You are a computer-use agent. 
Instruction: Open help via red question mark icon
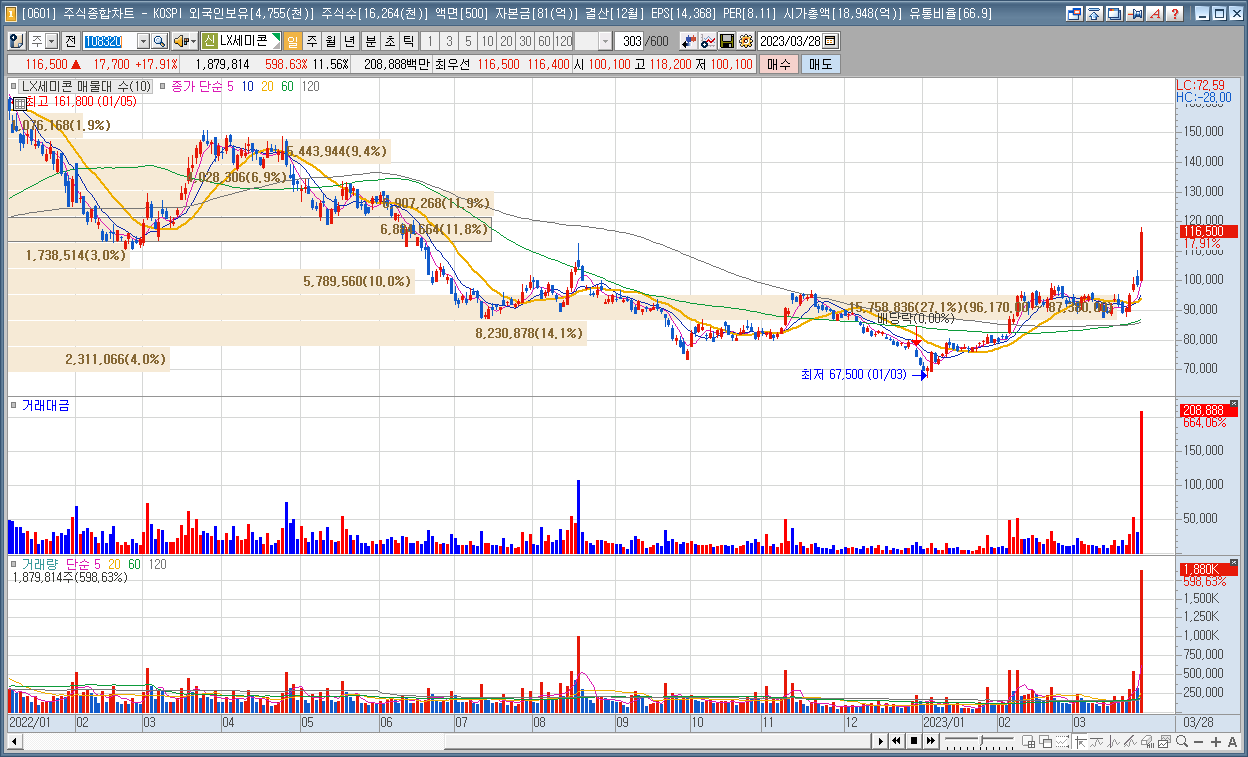(1175, 14)
